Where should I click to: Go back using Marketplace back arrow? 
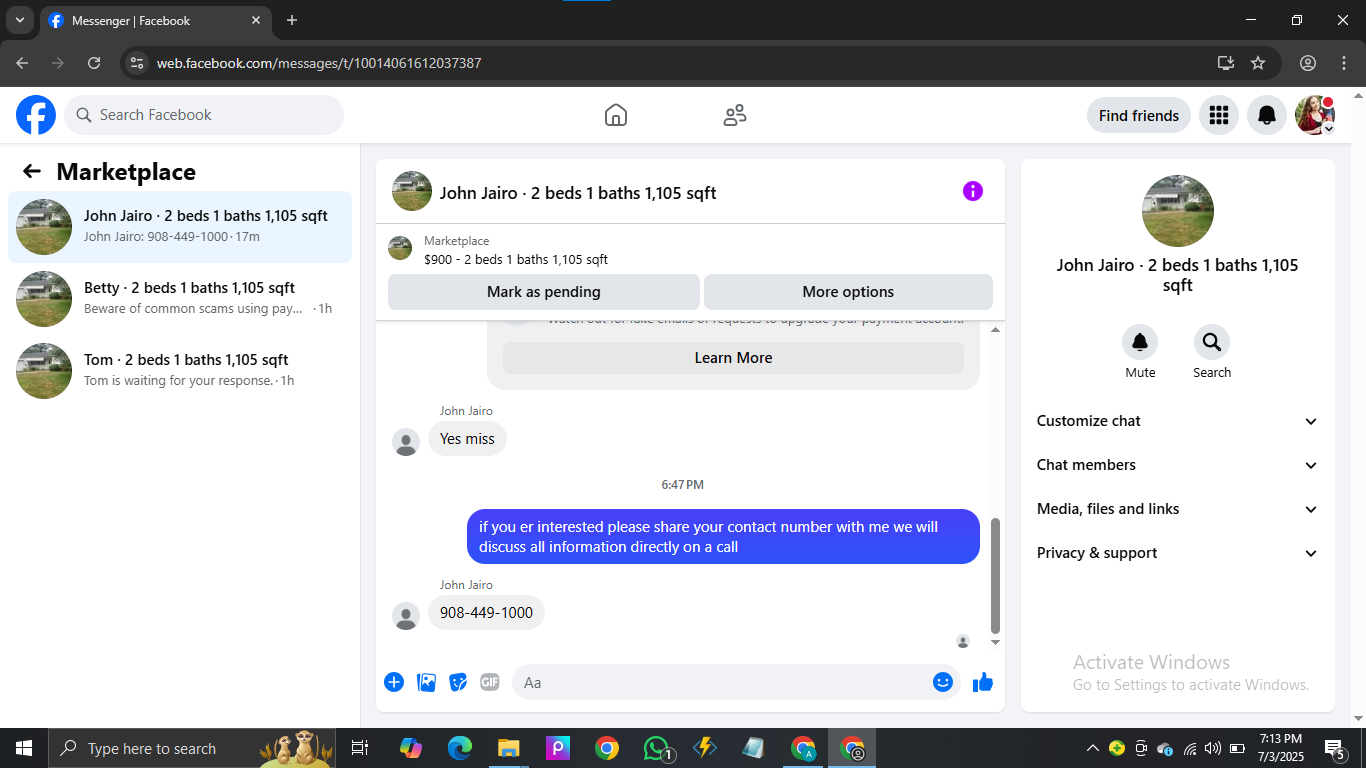click(x=32, y=171)
